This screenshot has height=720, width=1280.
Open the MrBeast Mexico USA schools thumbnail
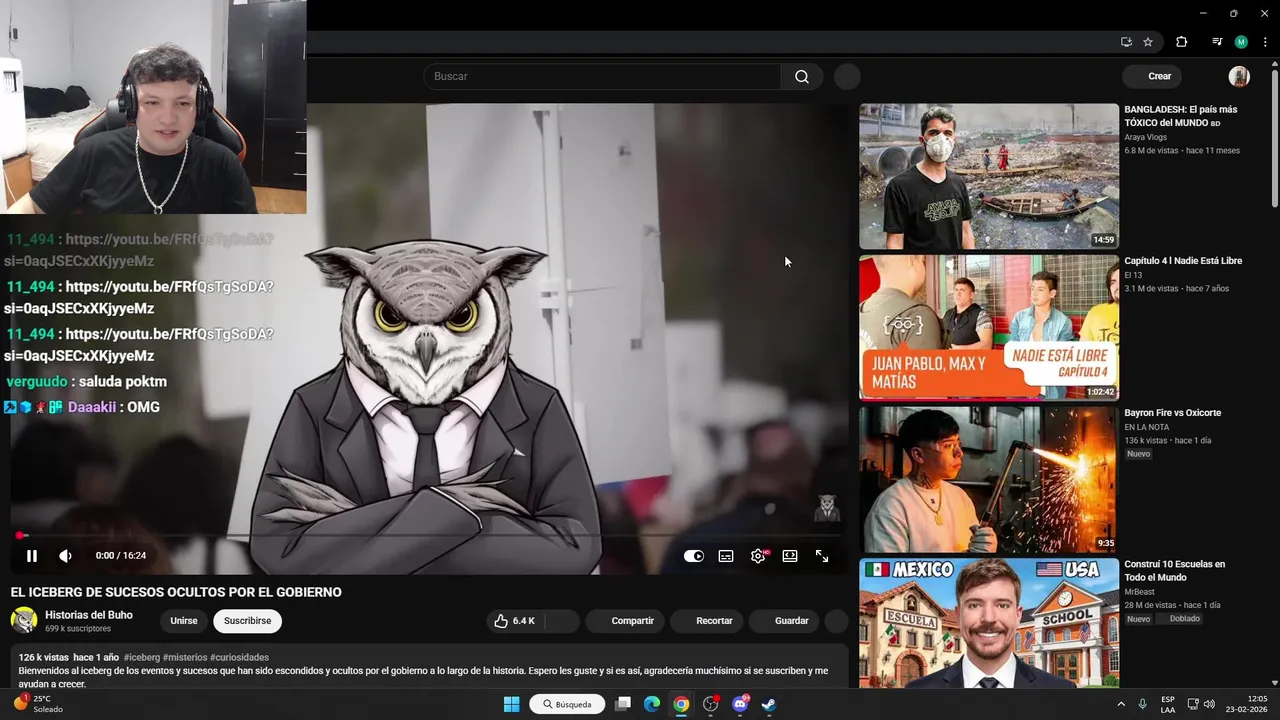989,624
